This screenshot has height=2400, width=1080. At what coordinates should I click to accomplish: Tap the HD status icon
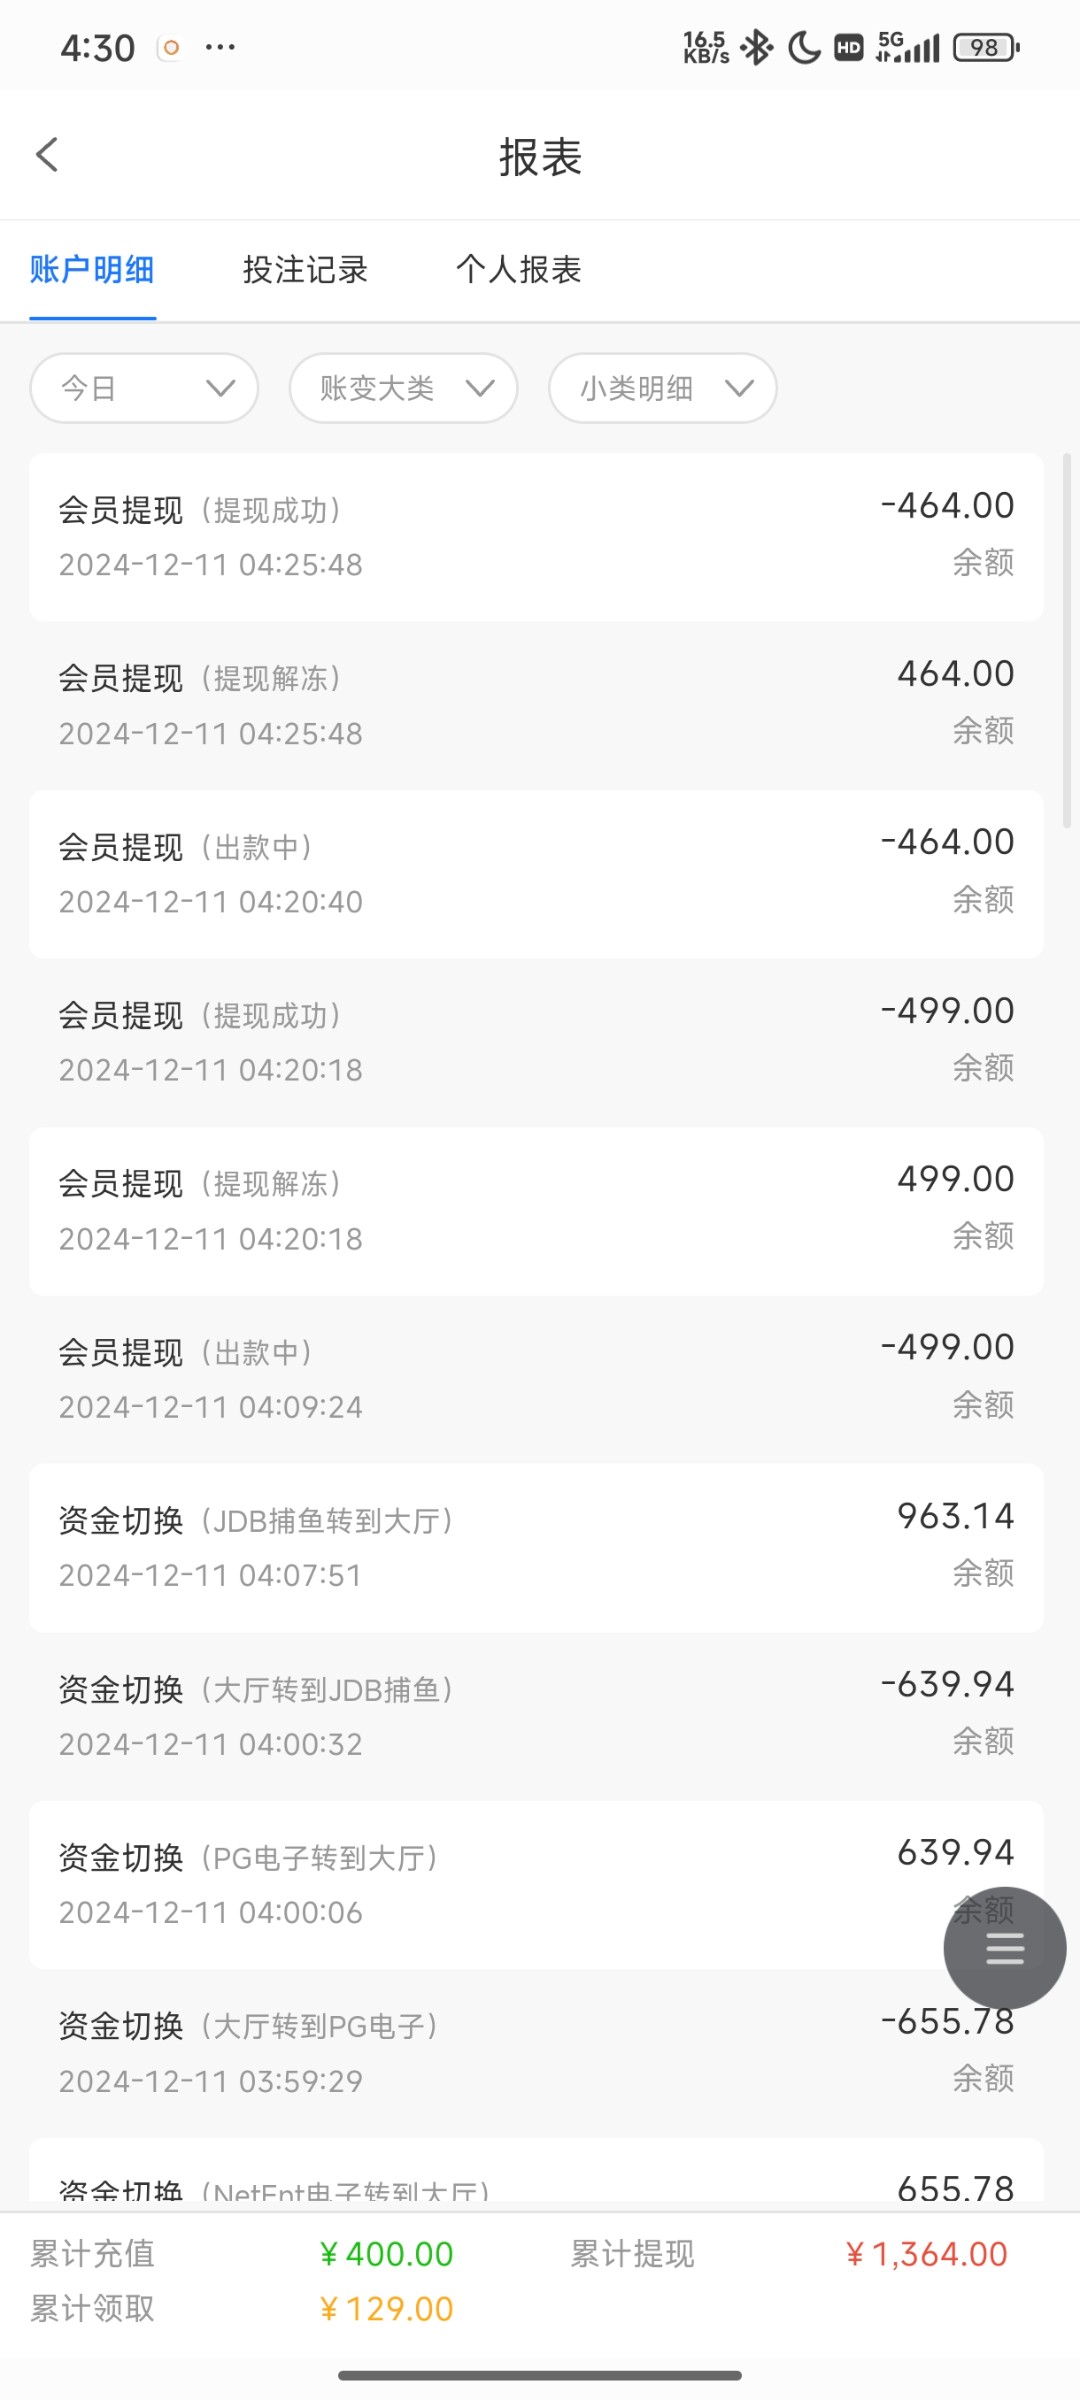849,47
